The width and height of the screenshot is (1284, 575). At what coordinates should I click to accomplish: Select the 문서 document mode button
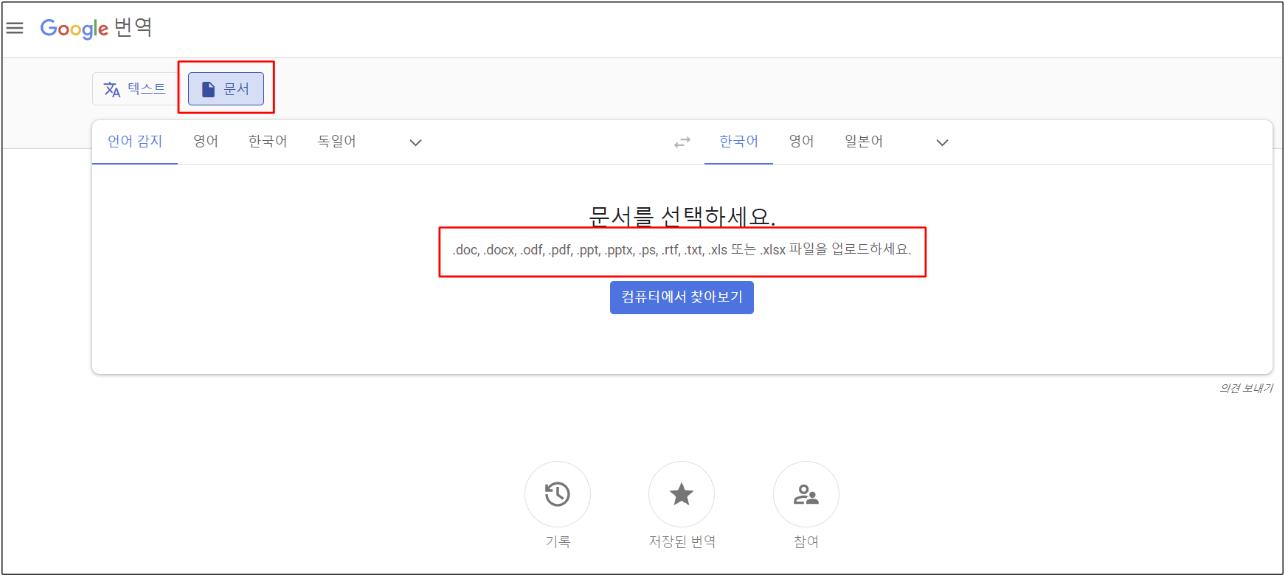[226, 89]
